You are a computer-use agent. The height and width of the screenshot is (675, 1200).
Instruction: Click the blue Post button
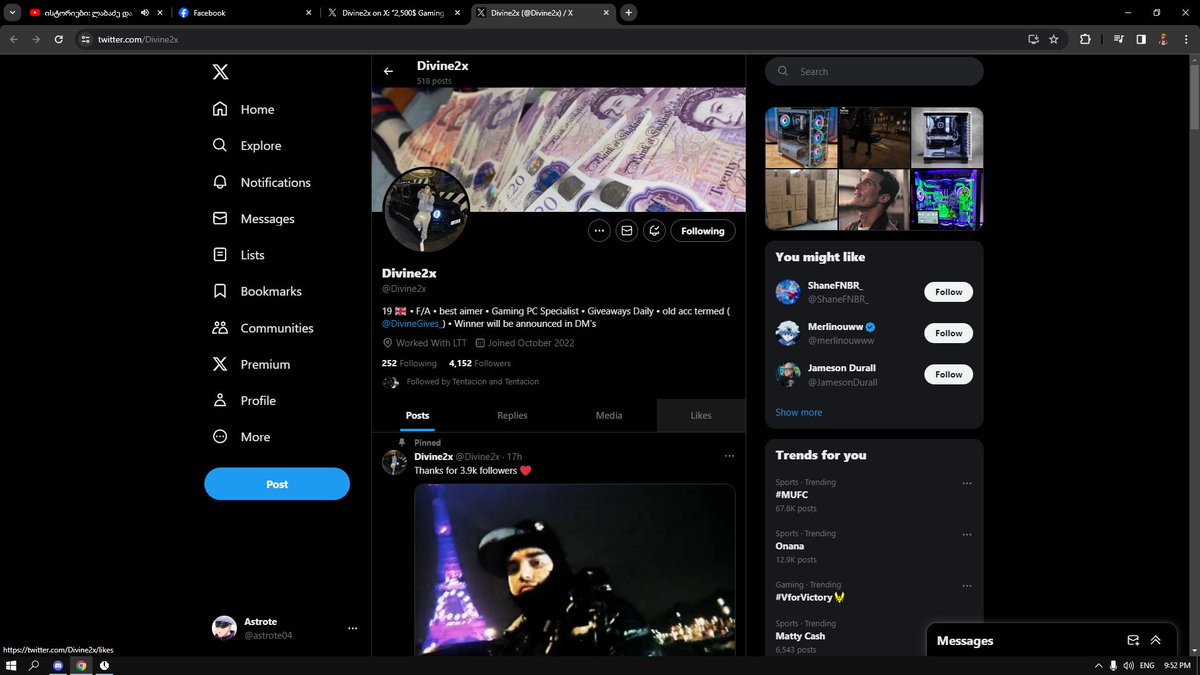tap(277, 484)
